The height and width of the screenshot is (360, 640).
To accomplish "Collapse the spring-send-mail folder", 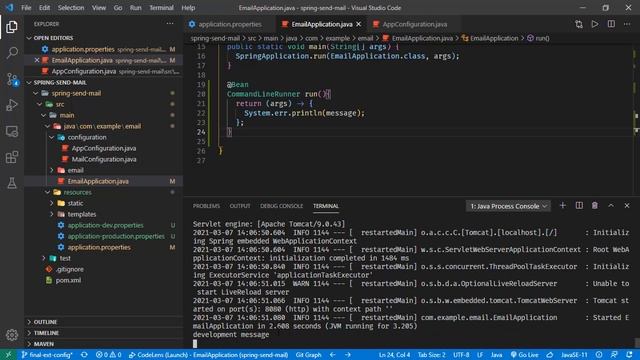I will pos(36,93).
